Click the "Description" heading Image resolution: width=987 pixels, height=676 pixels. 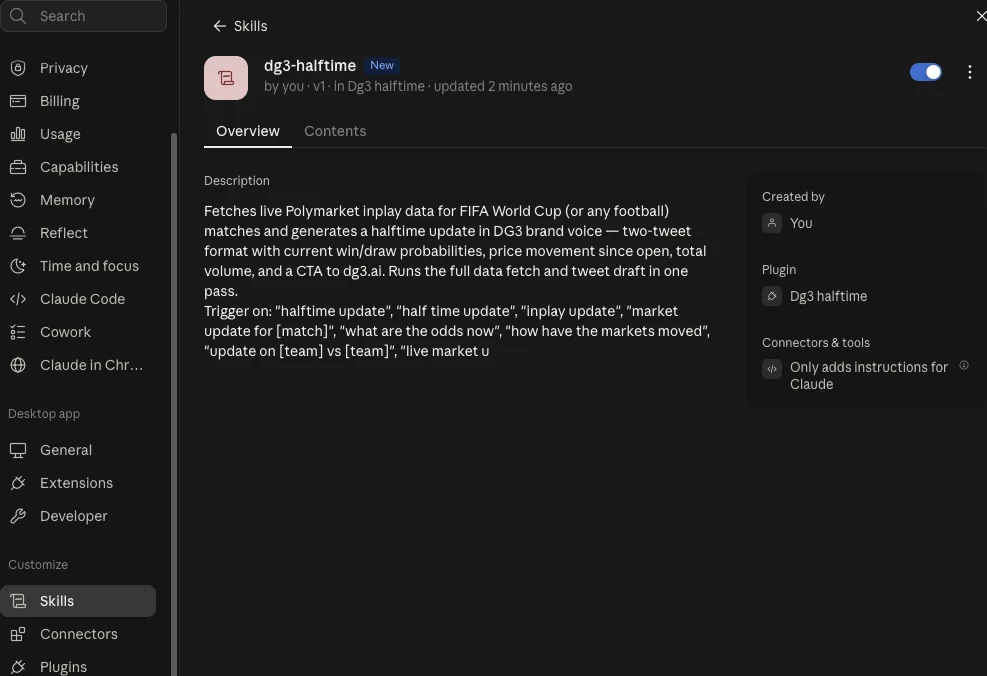[237, 181]
